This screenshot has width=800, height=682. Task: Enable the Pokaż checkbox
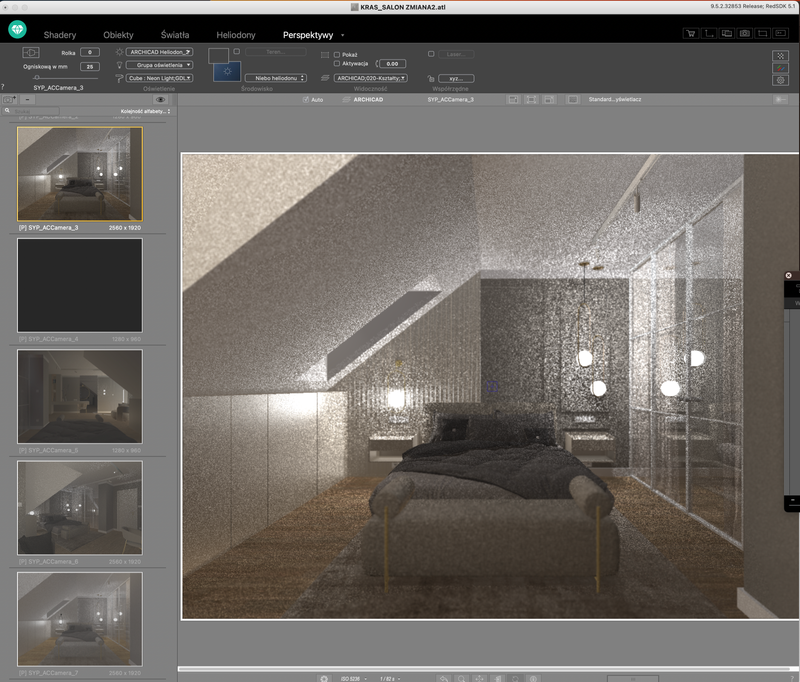pos(337,55)
